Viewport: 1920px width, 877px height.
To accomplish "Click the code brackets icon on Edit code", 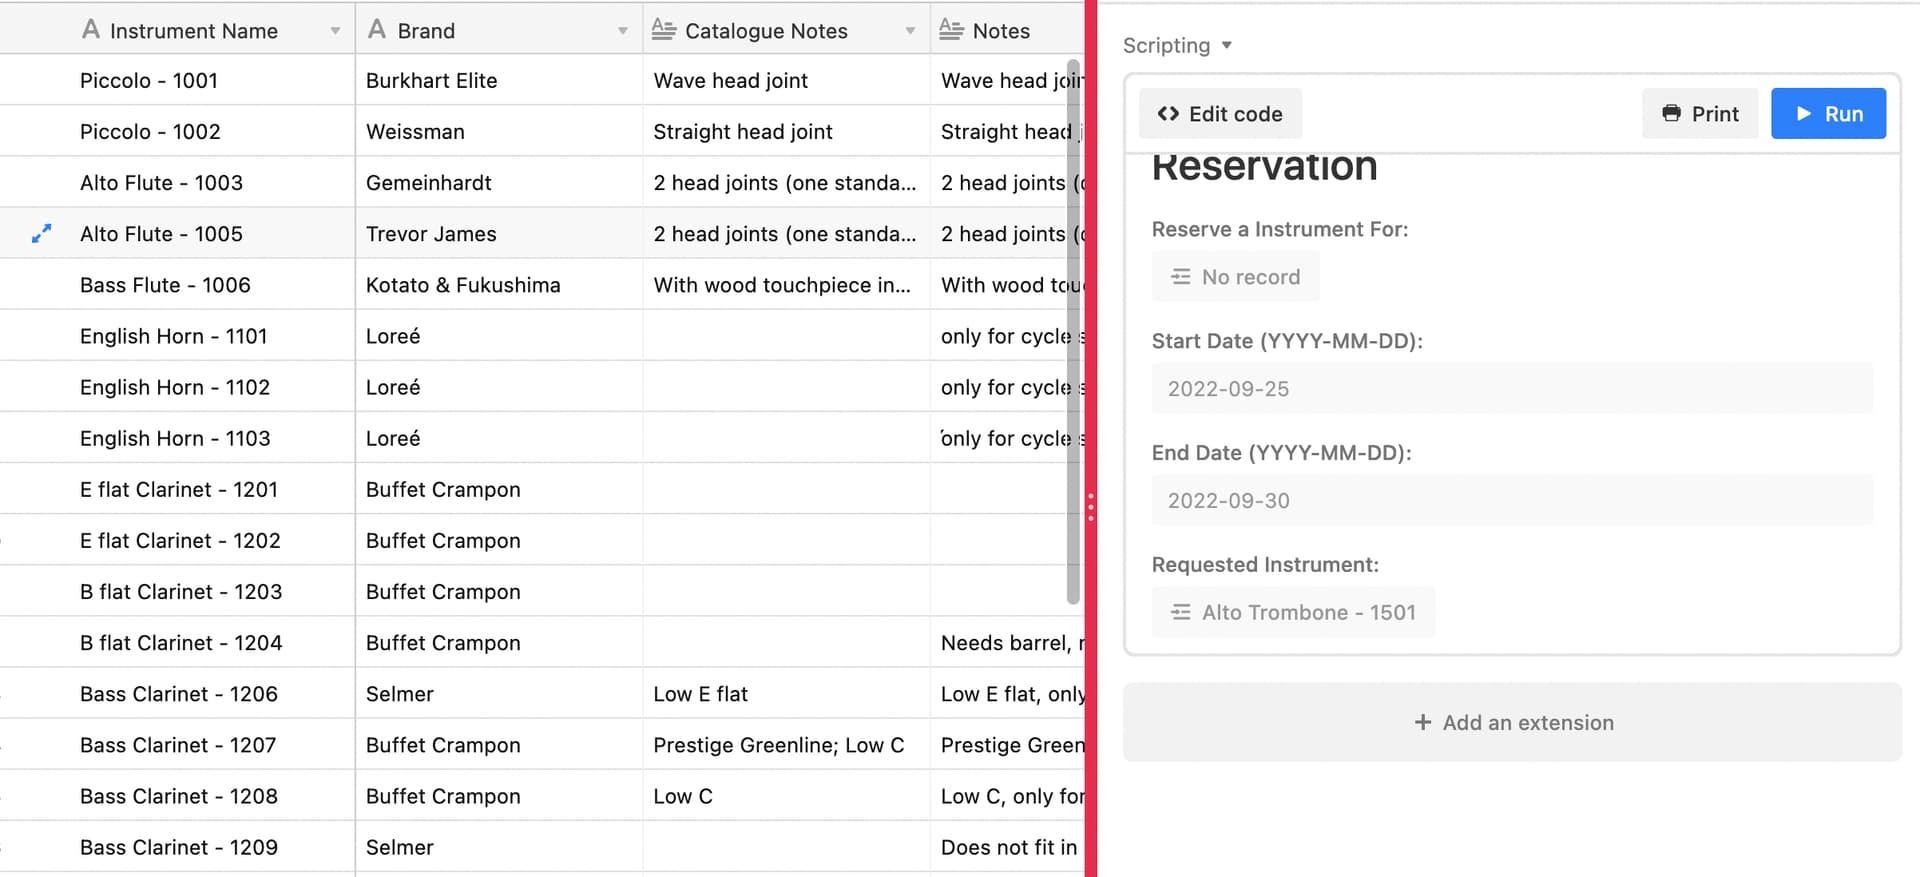I will click(1168, 114).
